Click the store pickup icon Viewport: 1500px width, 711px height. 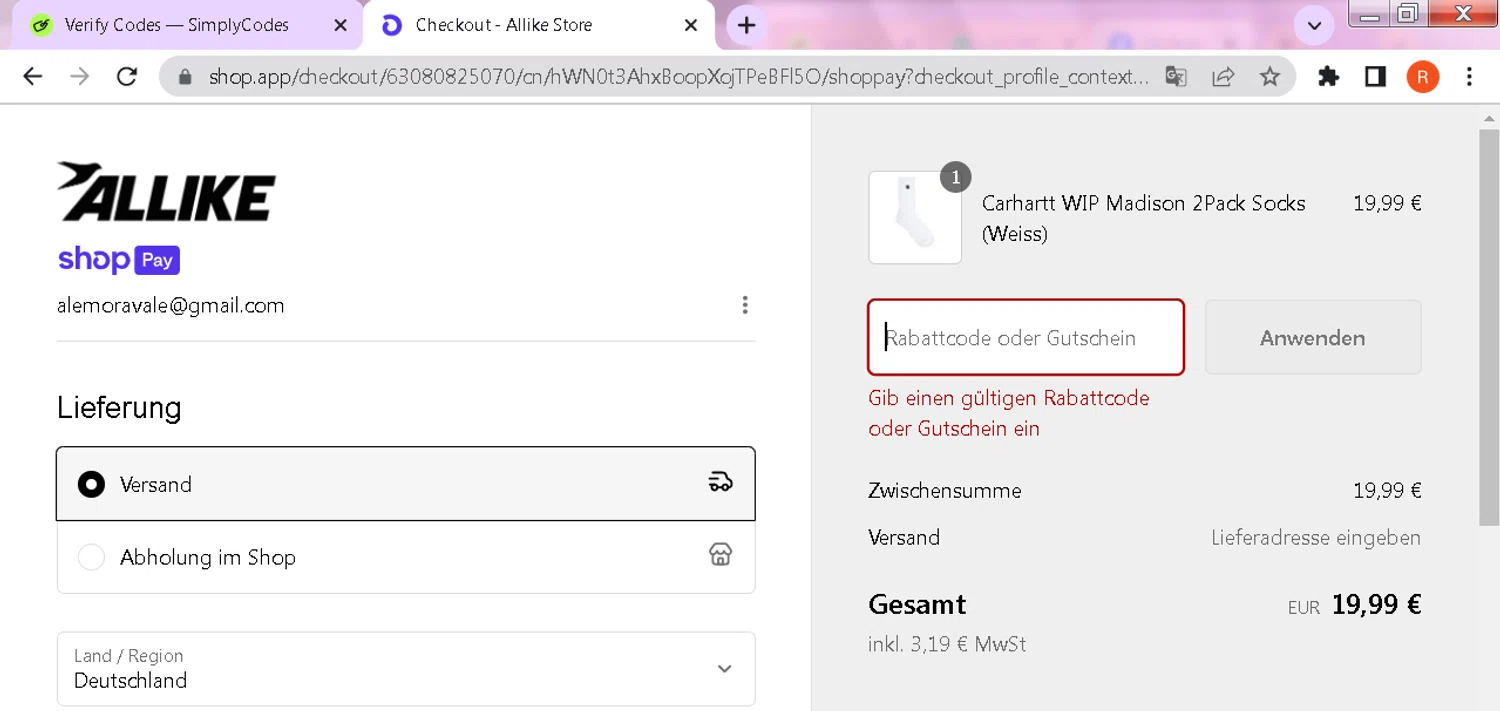click(x=720, y=555)
